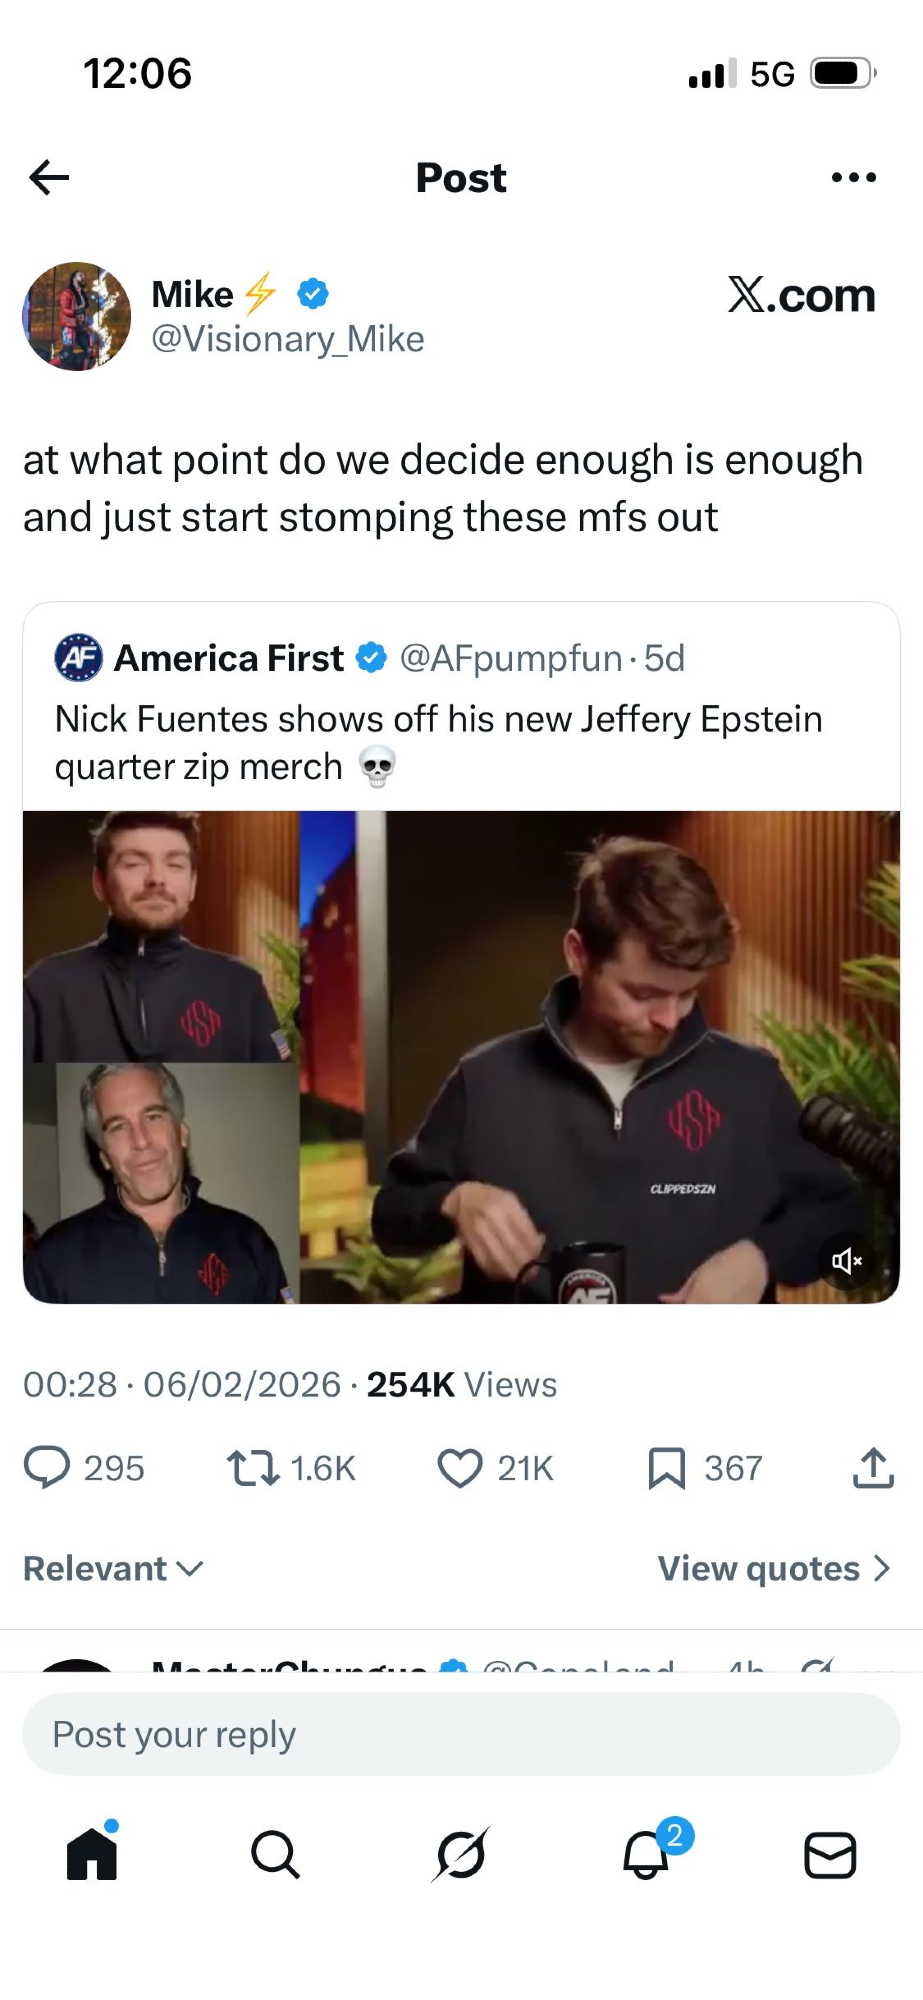This screenshot has height=2000, width=923.
Task: Share the post via share icon
Action: tap(873, 1468)
